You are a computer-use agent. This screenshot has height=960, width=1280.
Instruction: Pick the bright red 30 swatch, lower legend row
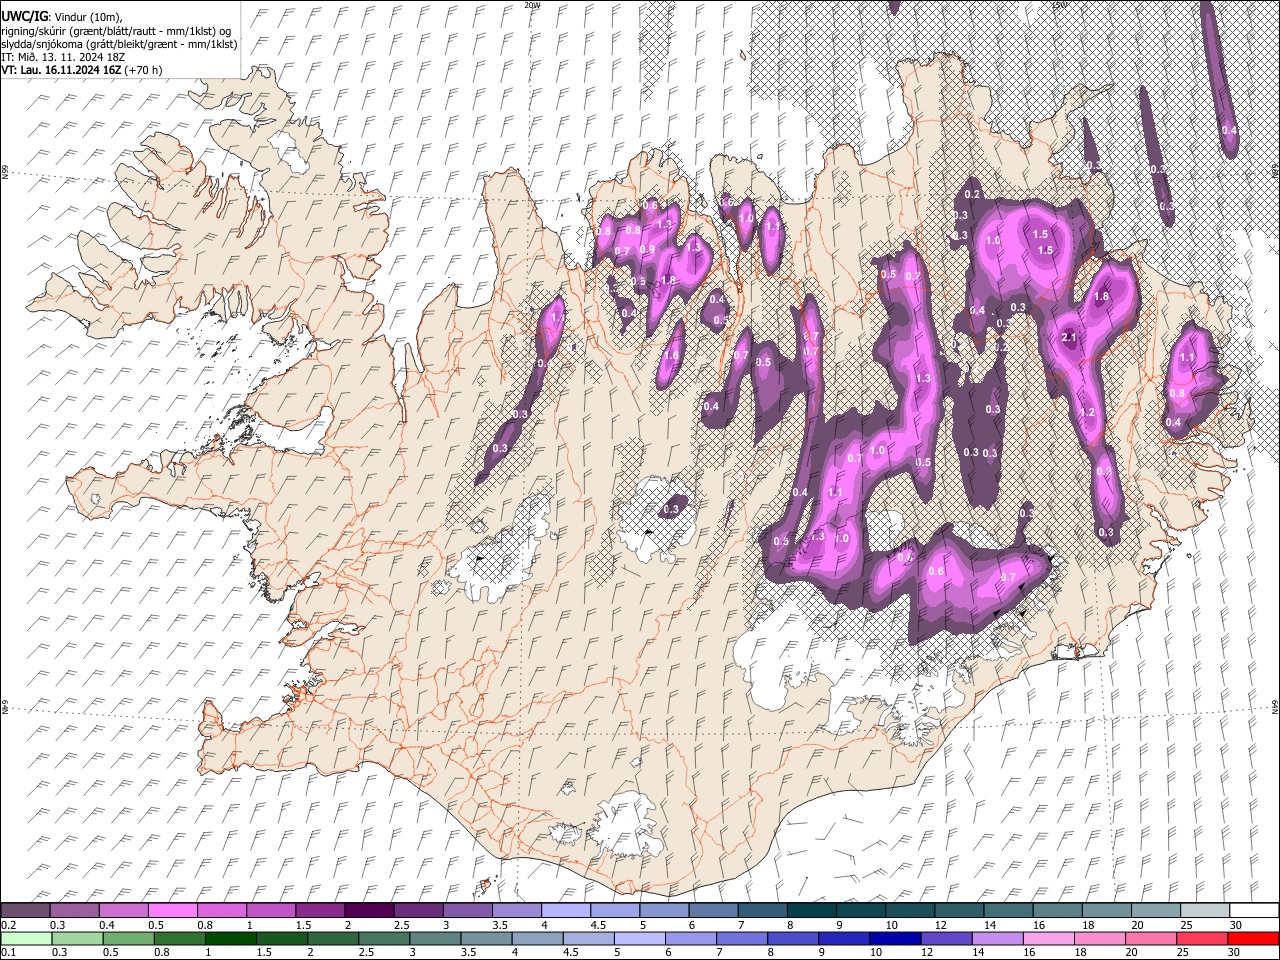(1252, 938)
